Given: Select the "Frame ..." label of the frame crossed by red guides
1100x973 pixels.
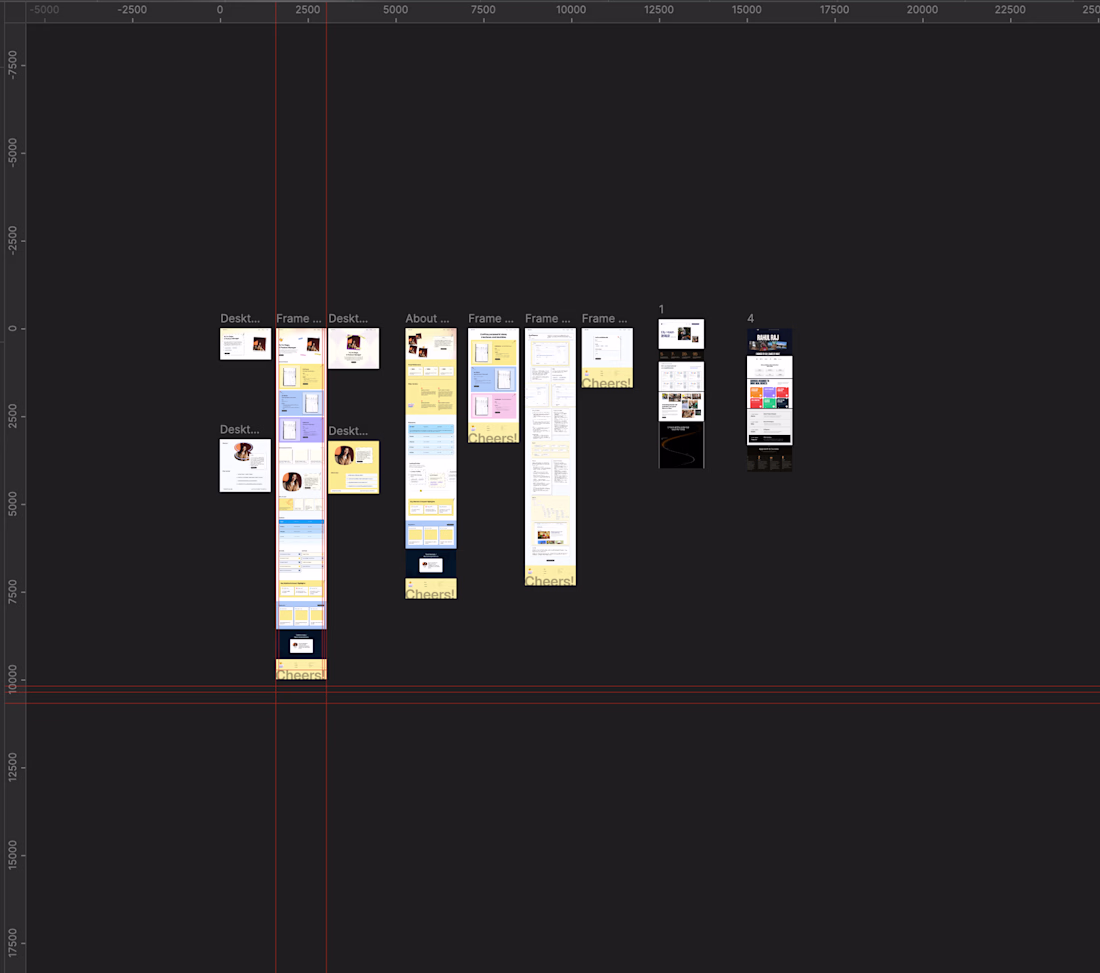Looking at the screenshot, I should click(299, 318).
